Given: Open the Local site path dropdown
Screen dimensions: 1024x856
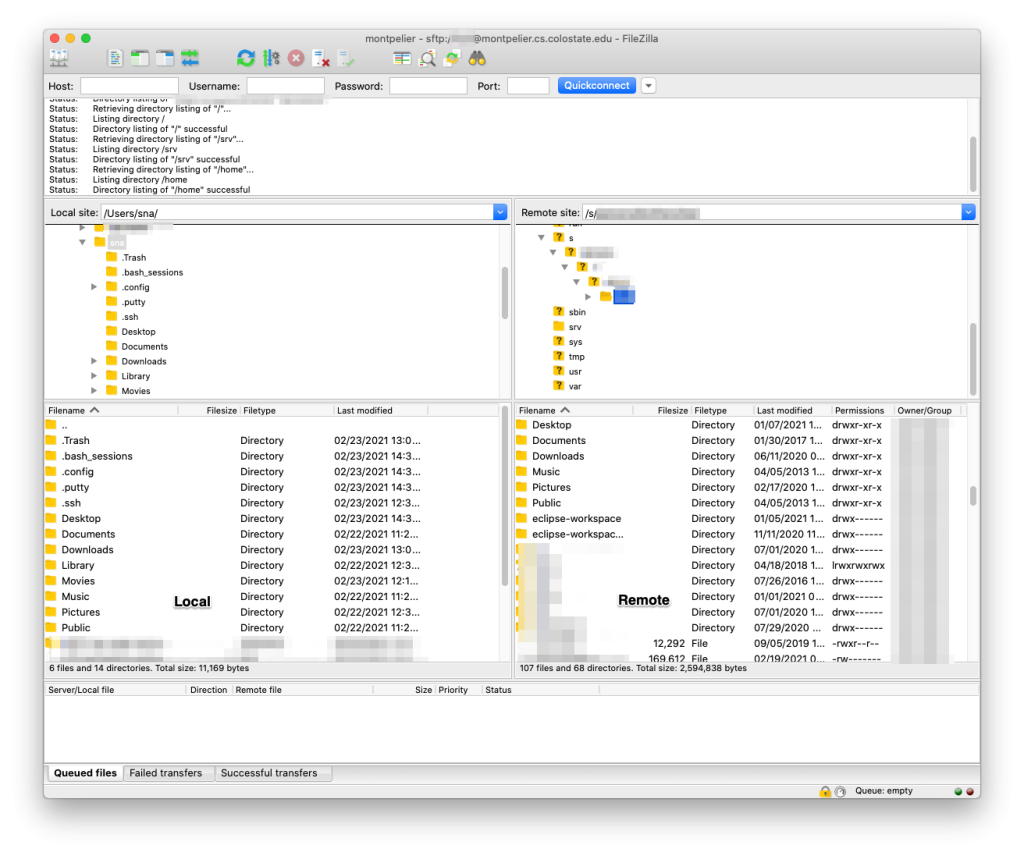Looking at the screenshot, I should click(500, 212).
